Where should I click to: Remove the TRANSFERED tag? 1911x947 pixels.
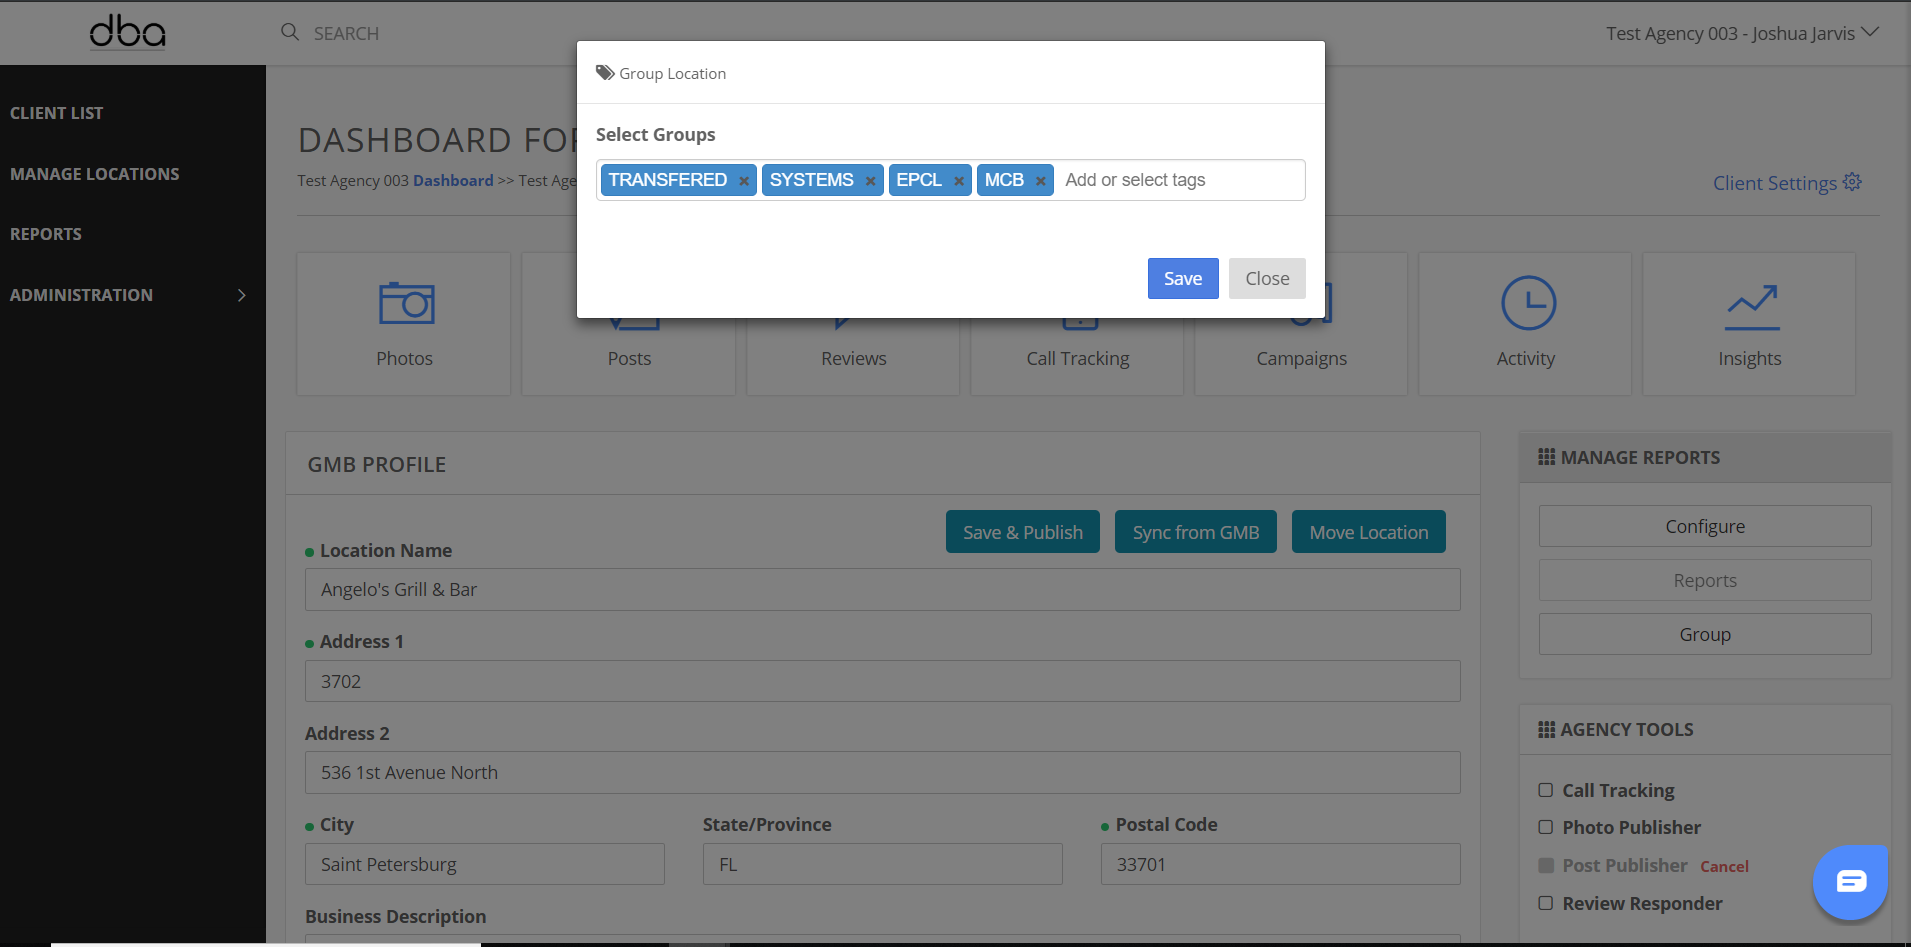click(743, 181)
